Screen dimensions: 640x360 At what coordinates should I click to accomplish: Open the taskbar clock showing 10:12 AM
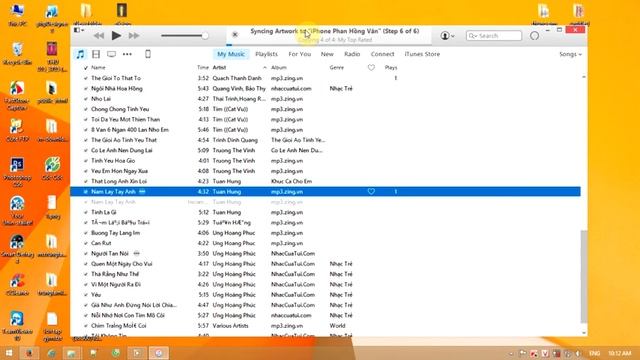(x=620, y=353)
